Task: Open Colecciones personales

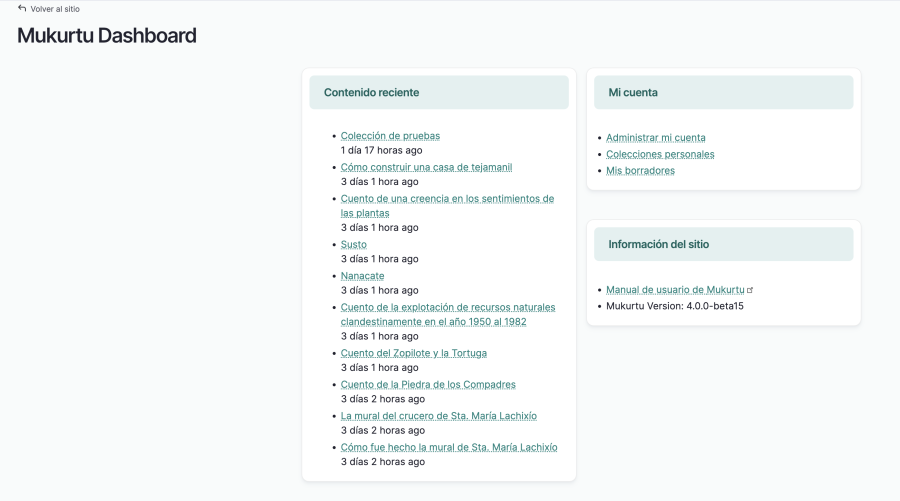Action: (x=660, y=154)
